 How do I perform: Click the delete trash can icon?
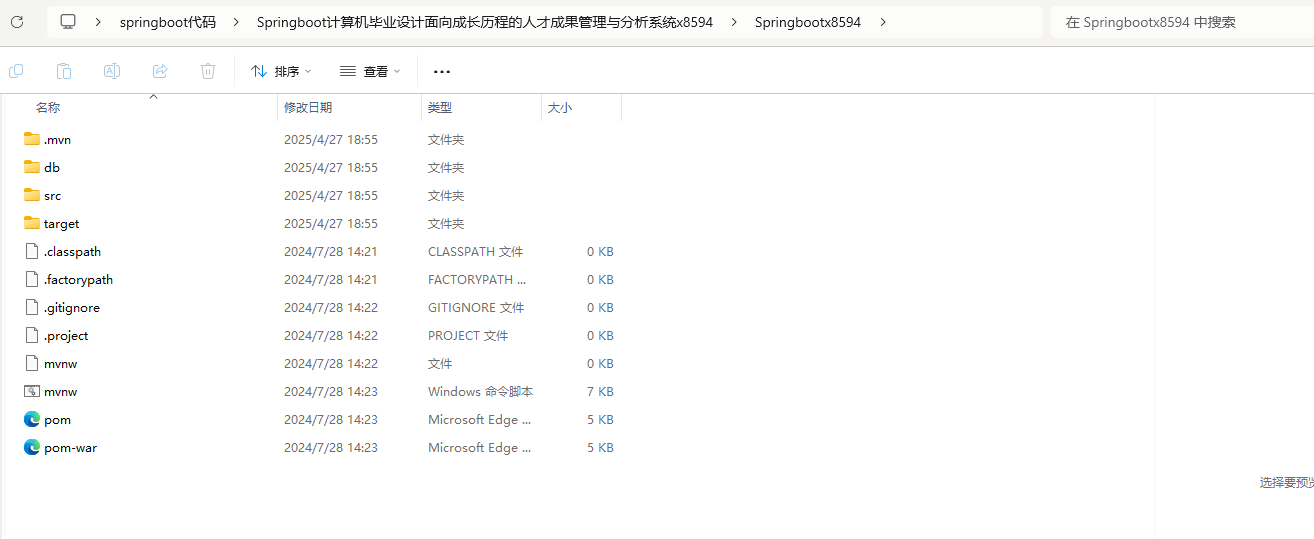coord(208,71)
